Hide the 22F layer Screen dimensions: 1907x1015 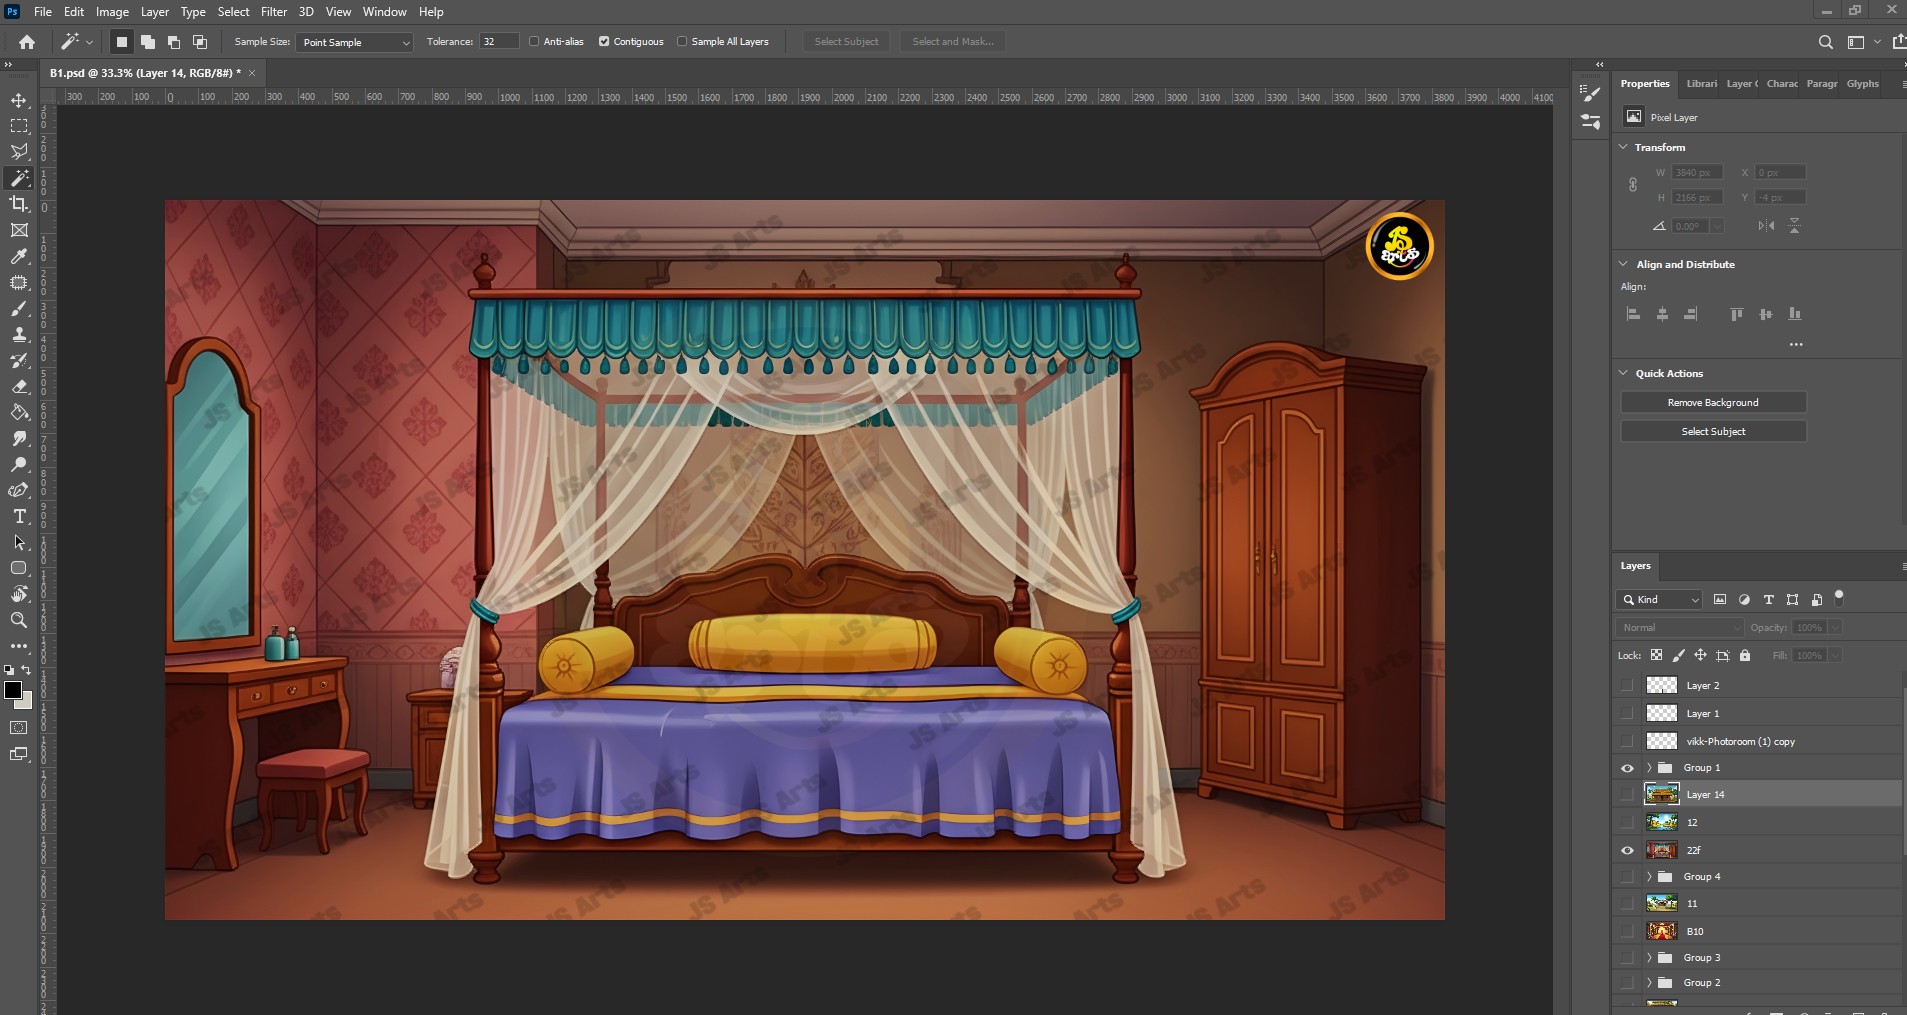pos(1627,850)
